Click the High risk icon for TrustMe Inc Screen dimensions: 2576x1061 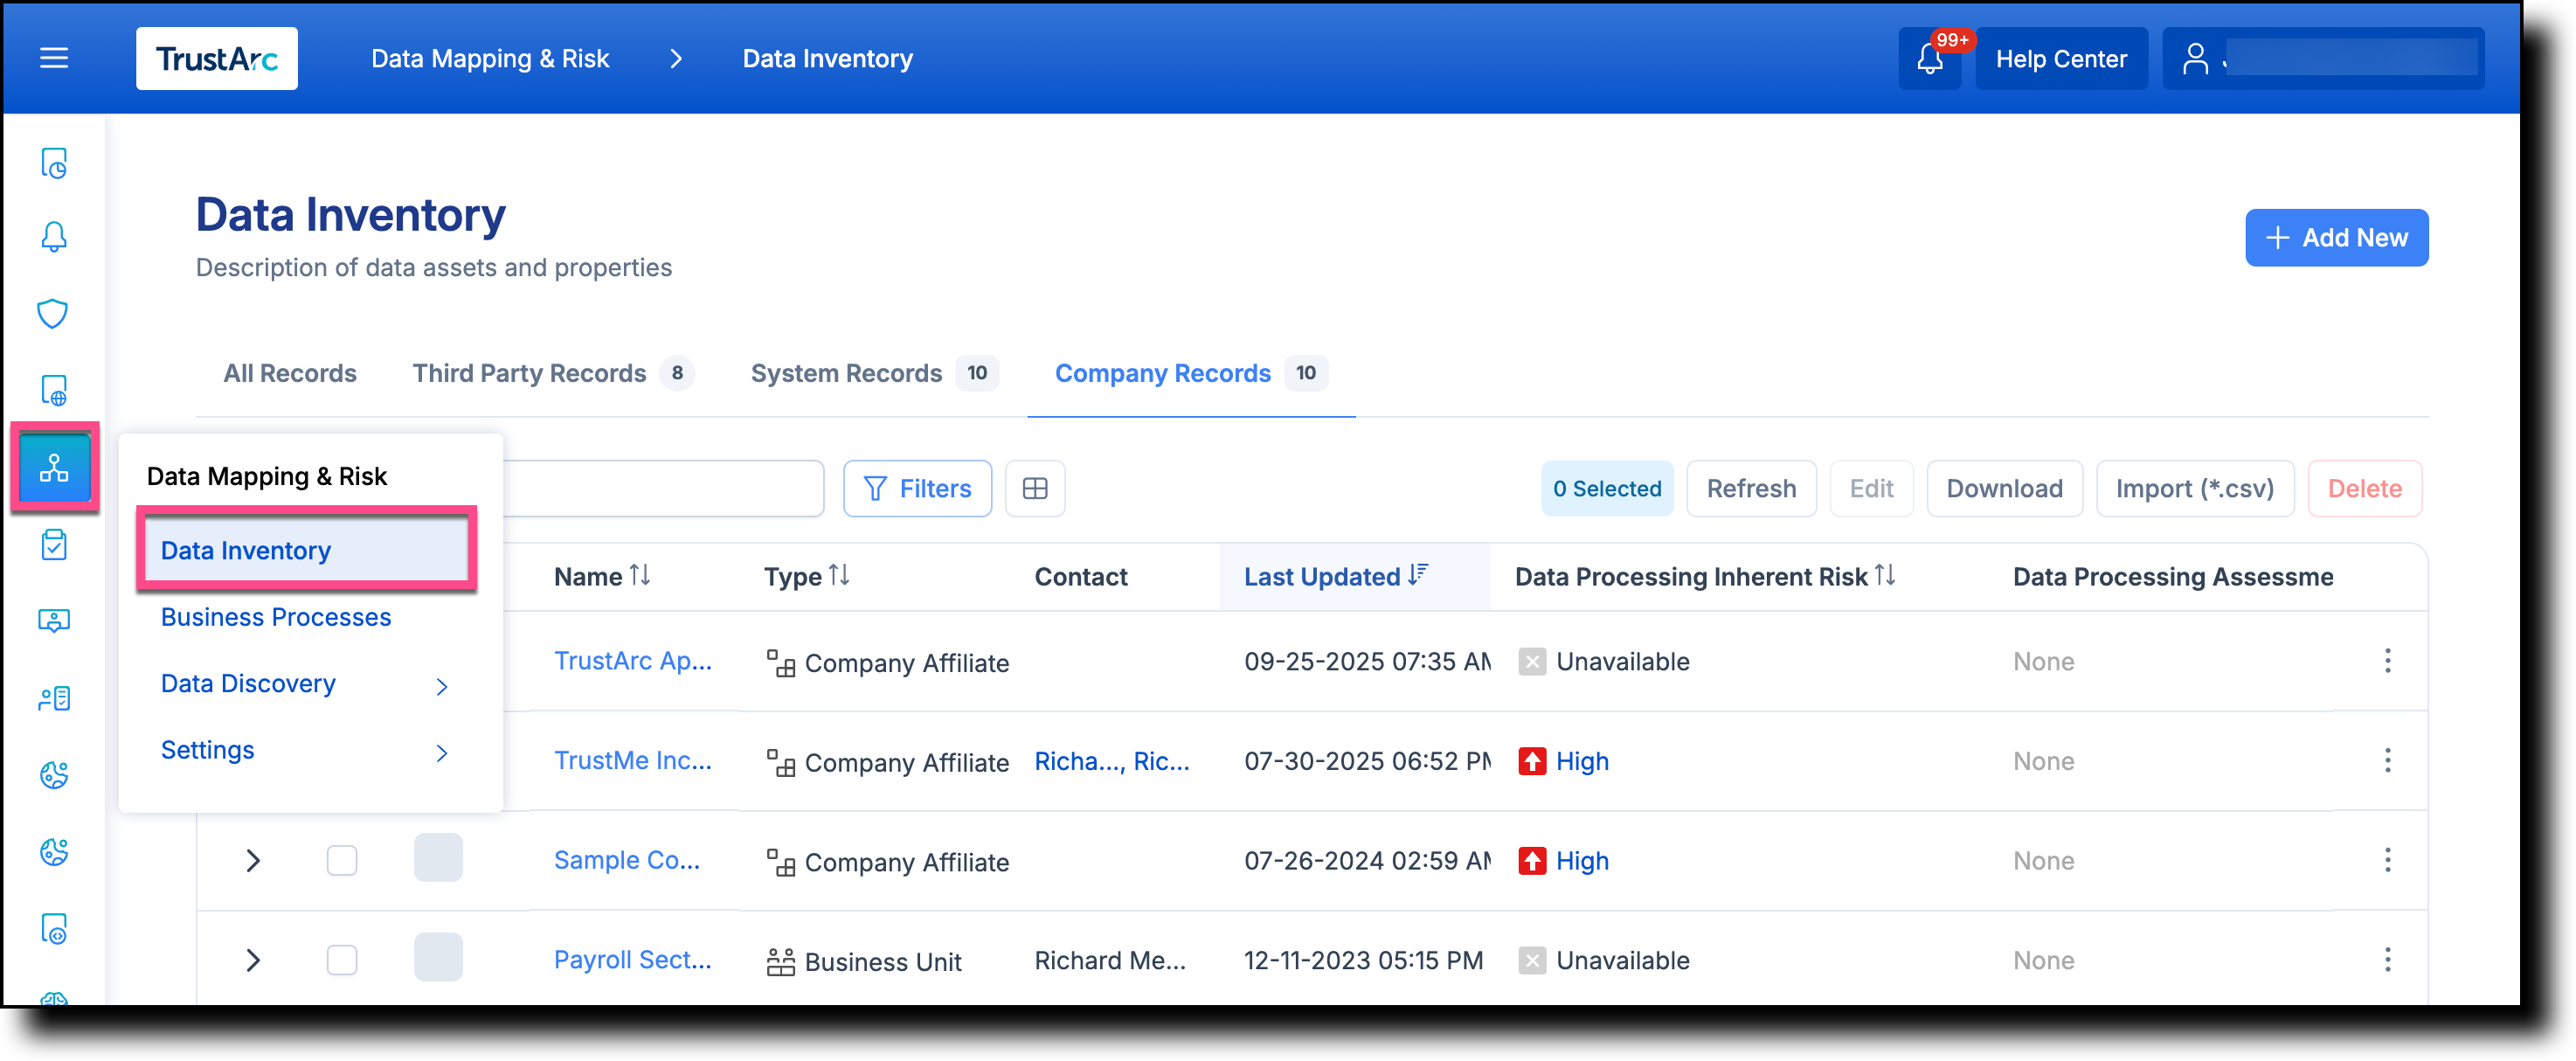click(1532, 762)
